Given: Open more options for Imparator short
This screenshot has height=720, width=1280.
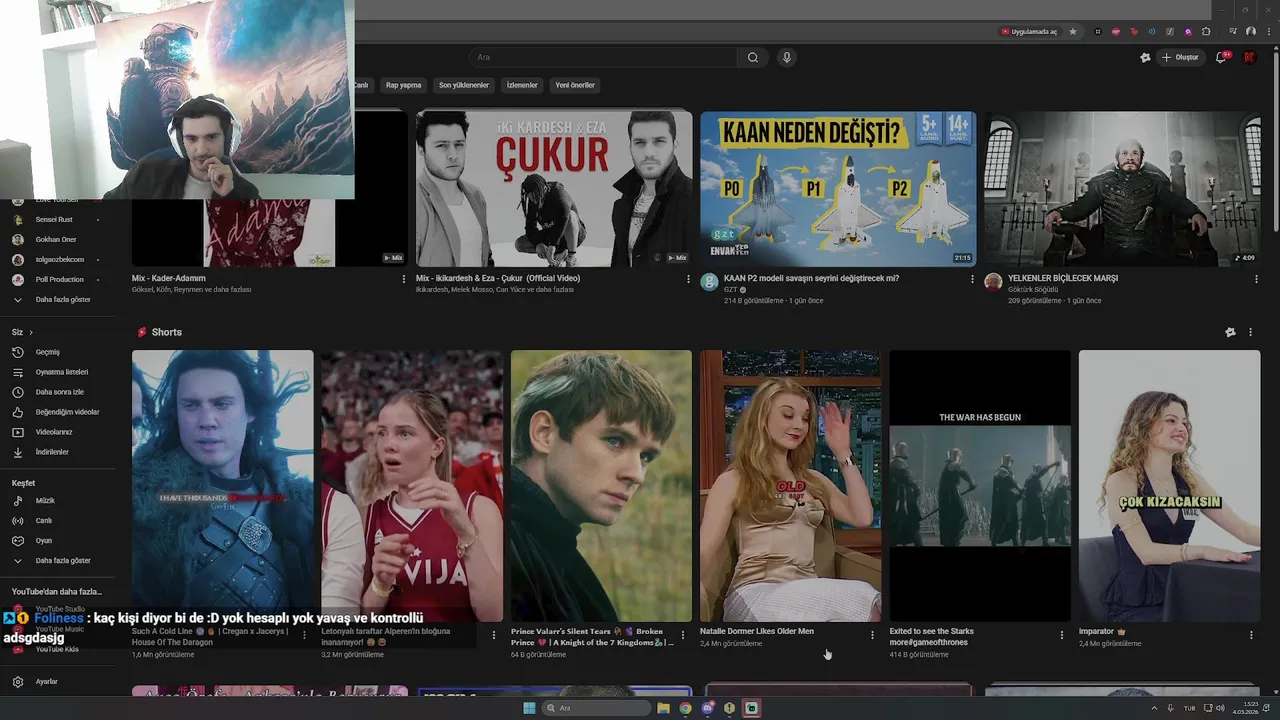Looking at the screenshot, I should point(1251,635).
